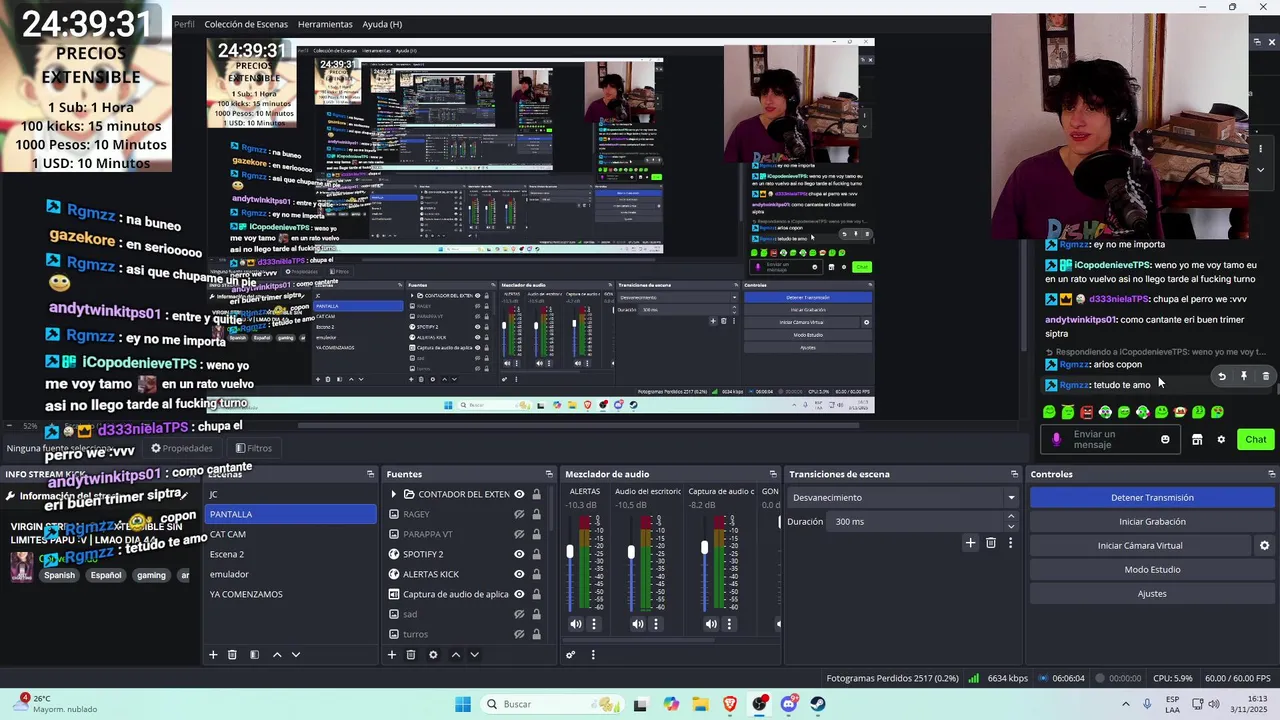The height and width of the screenshot is (720, 1280).
Task: Remove scene transition trash icon
Action: [991, 543]
